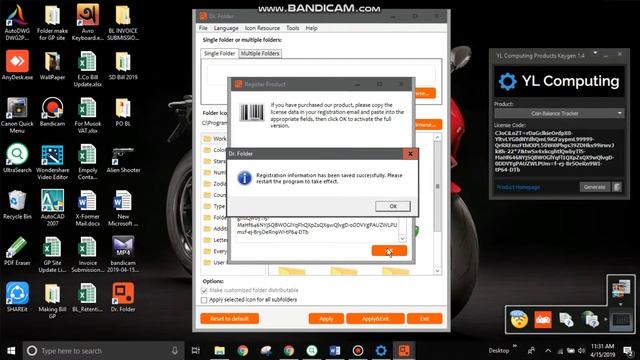Click OK in the Dr. Folder message box
This screenshot has height=360, width=640.
(393, 206)
